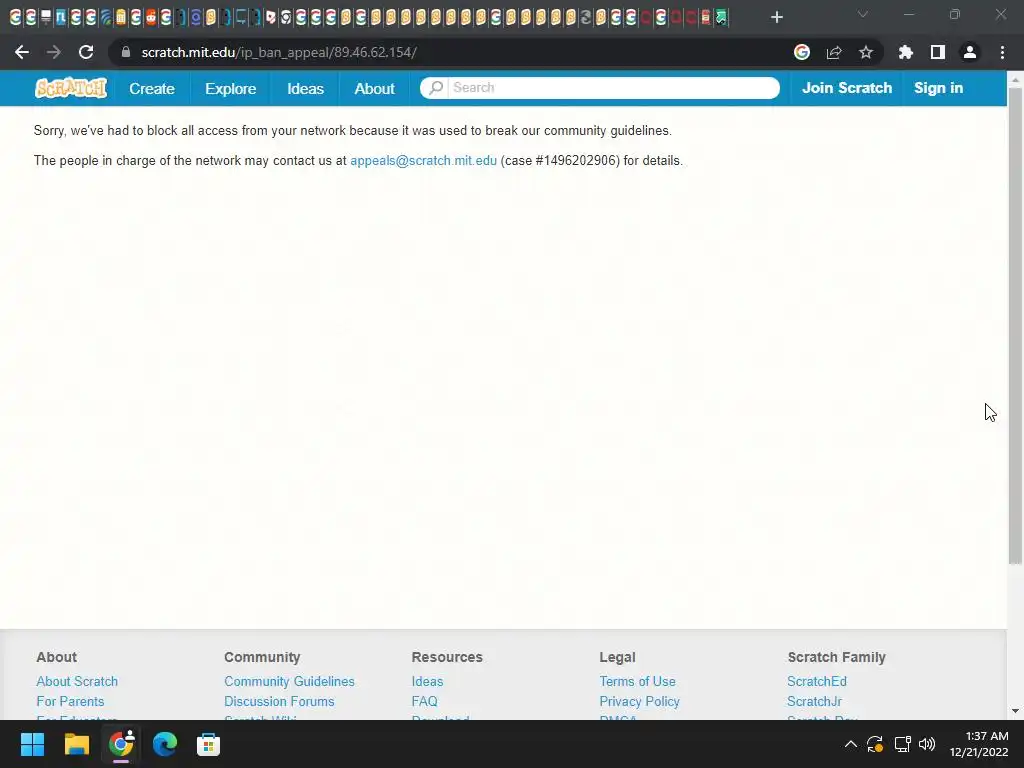Image resolution: width=1024 pixels, height=768 pixels.
Task: Open the FAQ footer link
Action: (x=424, y=701)
